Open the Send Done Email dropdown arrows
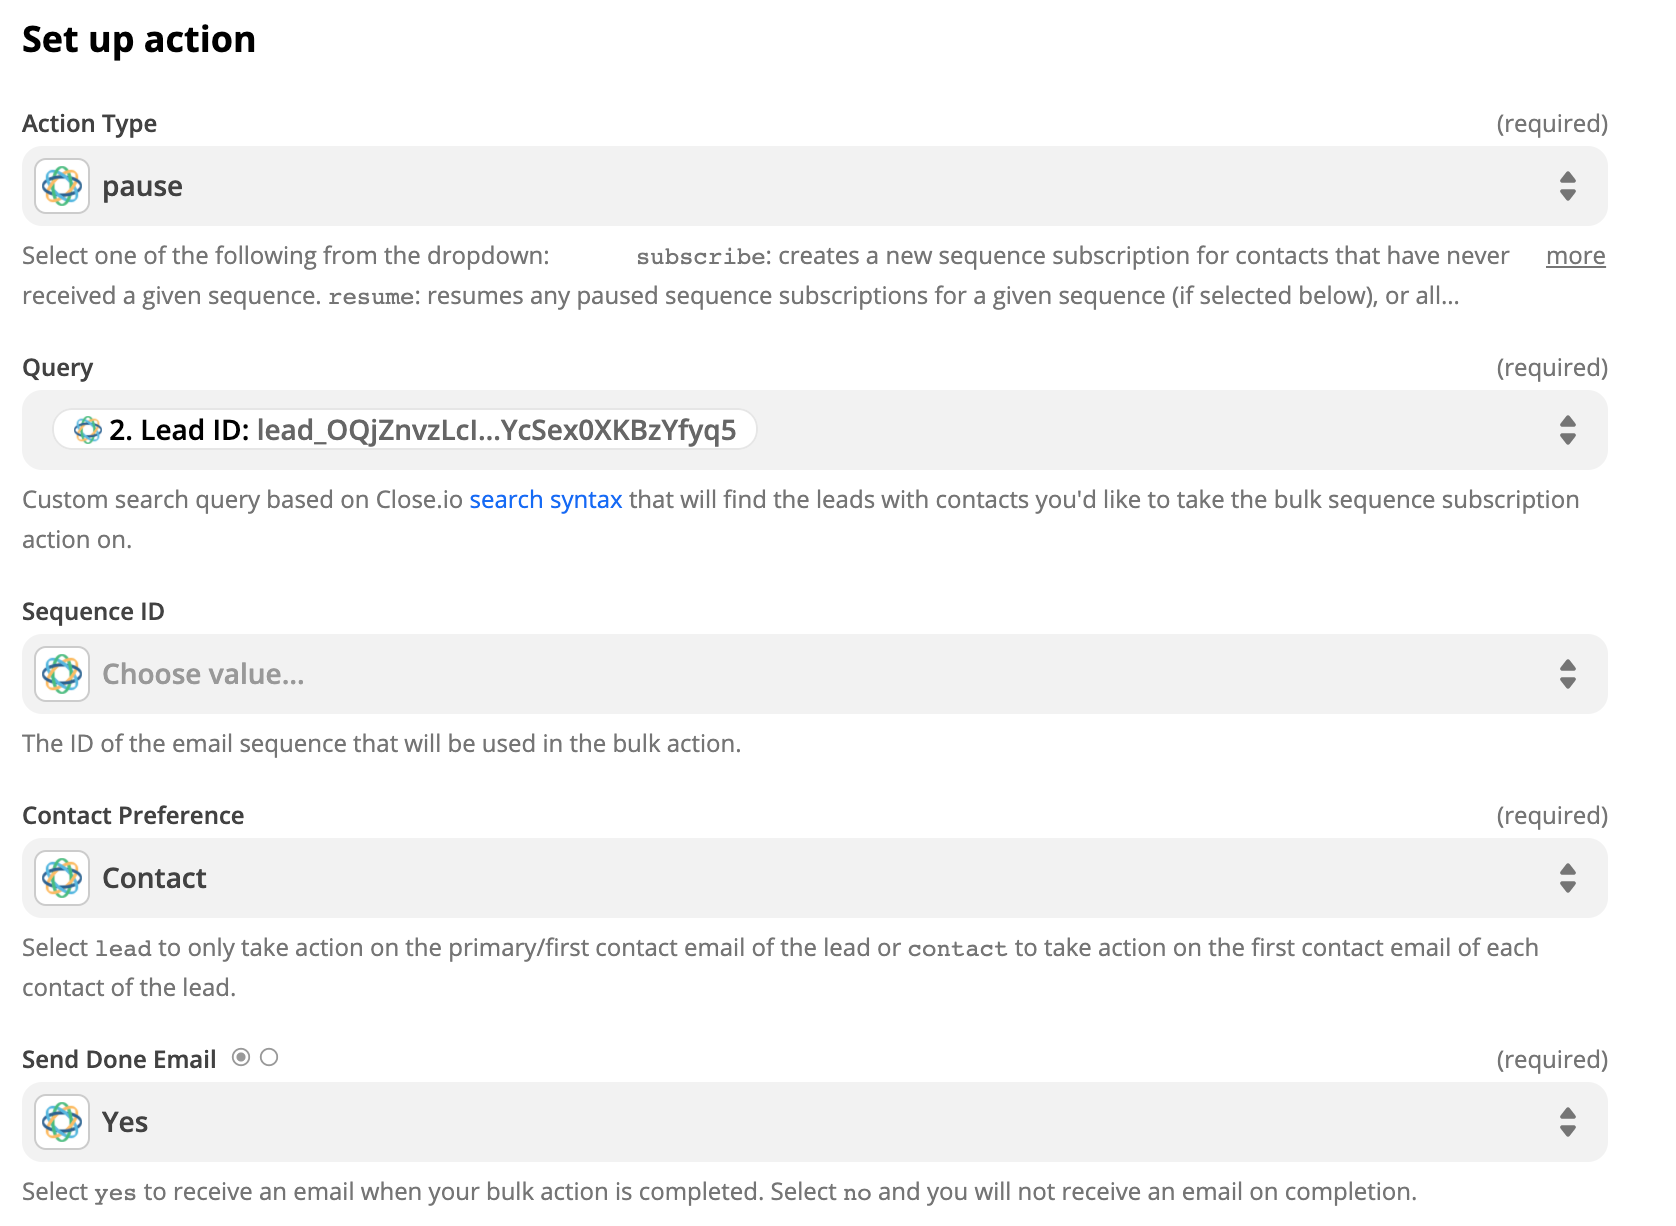This screenshot has height=1226, width=1676. (1567, 1122)
